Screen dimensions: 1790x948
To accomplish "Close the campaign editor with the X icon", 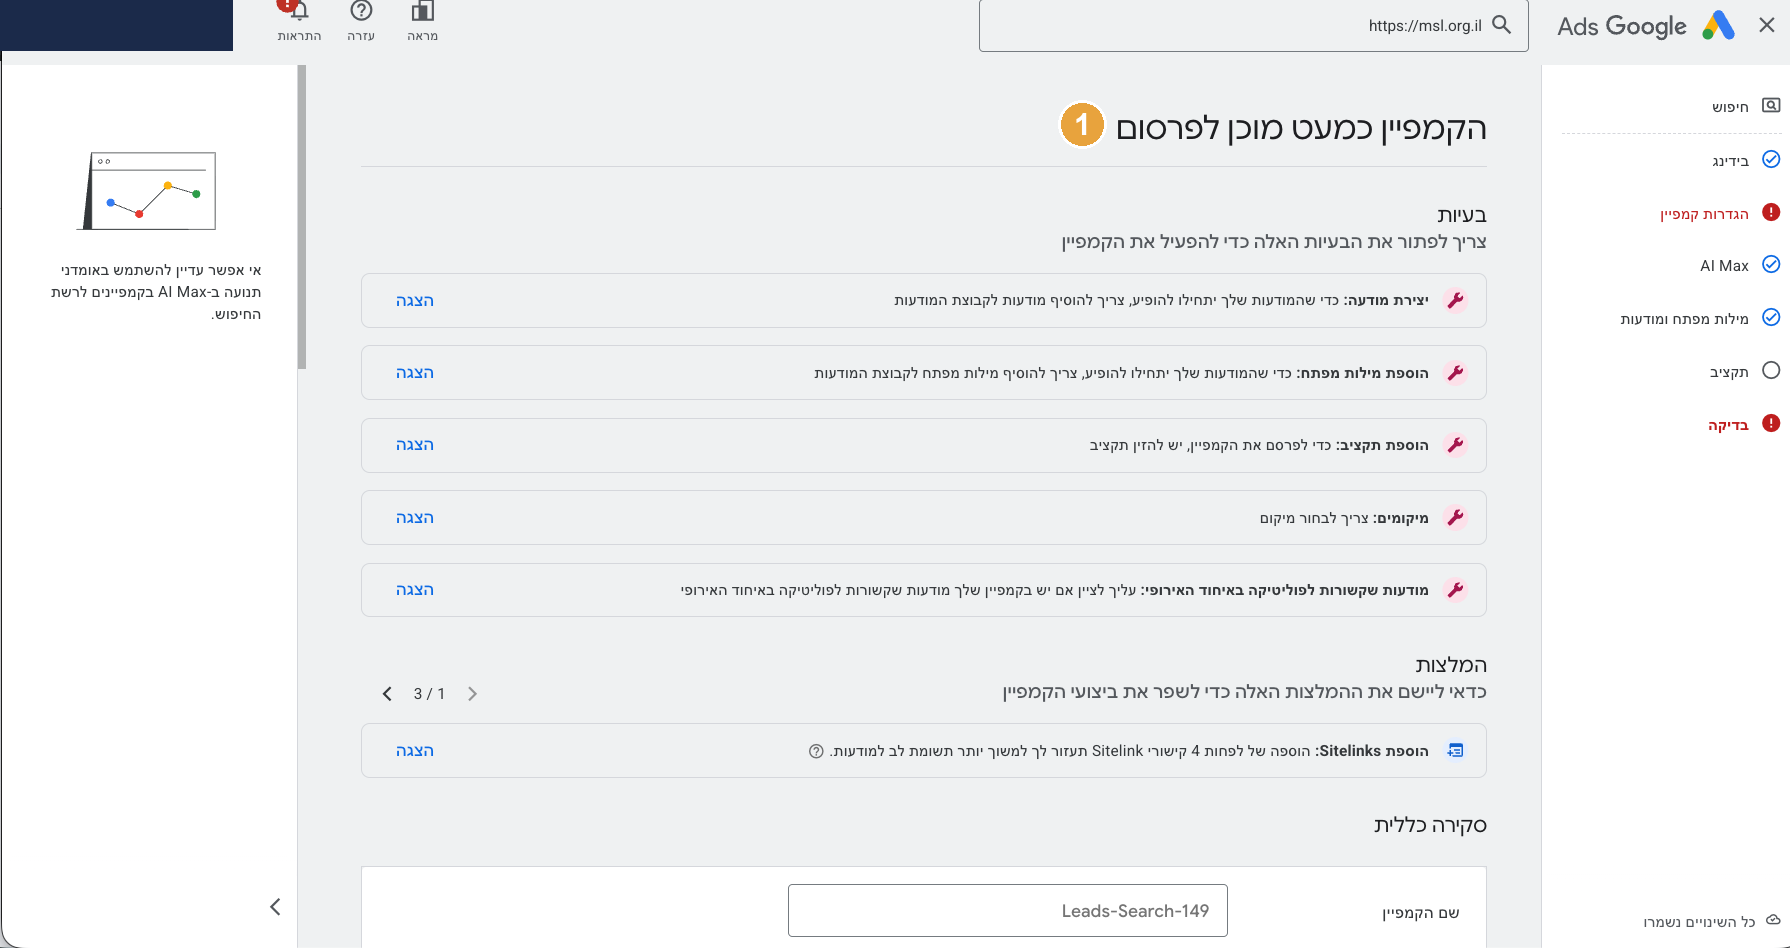I will pyautogui.click(x=1767, y=25).
